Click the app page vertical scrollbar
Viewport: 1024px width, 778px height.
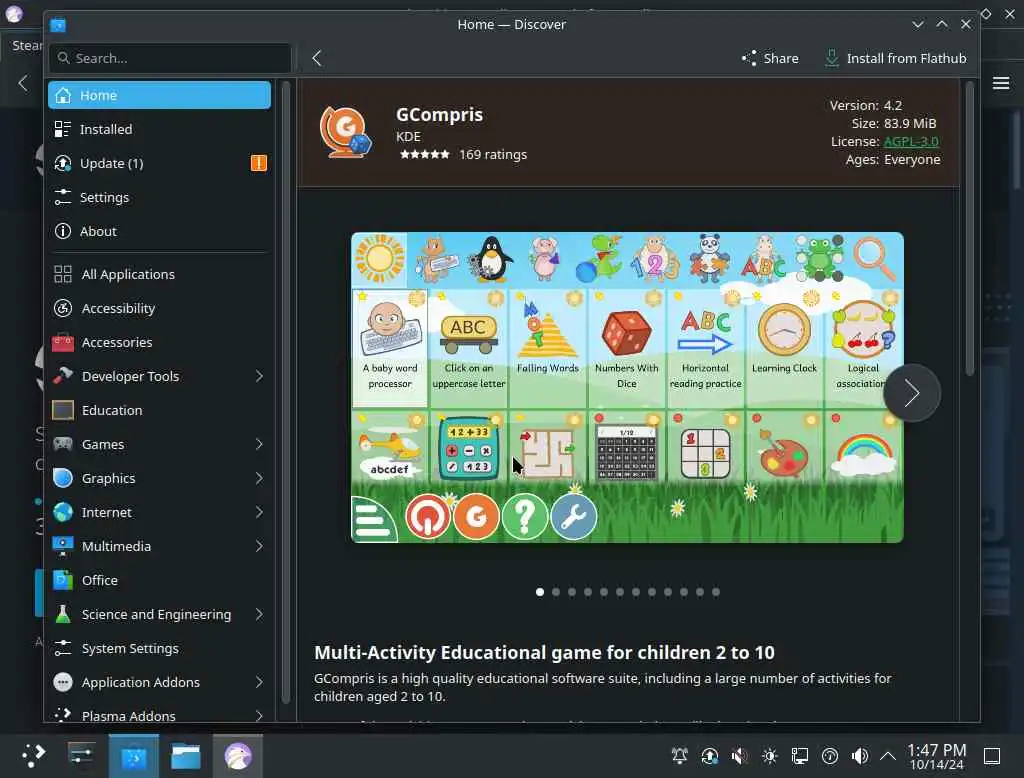point(970,229)
